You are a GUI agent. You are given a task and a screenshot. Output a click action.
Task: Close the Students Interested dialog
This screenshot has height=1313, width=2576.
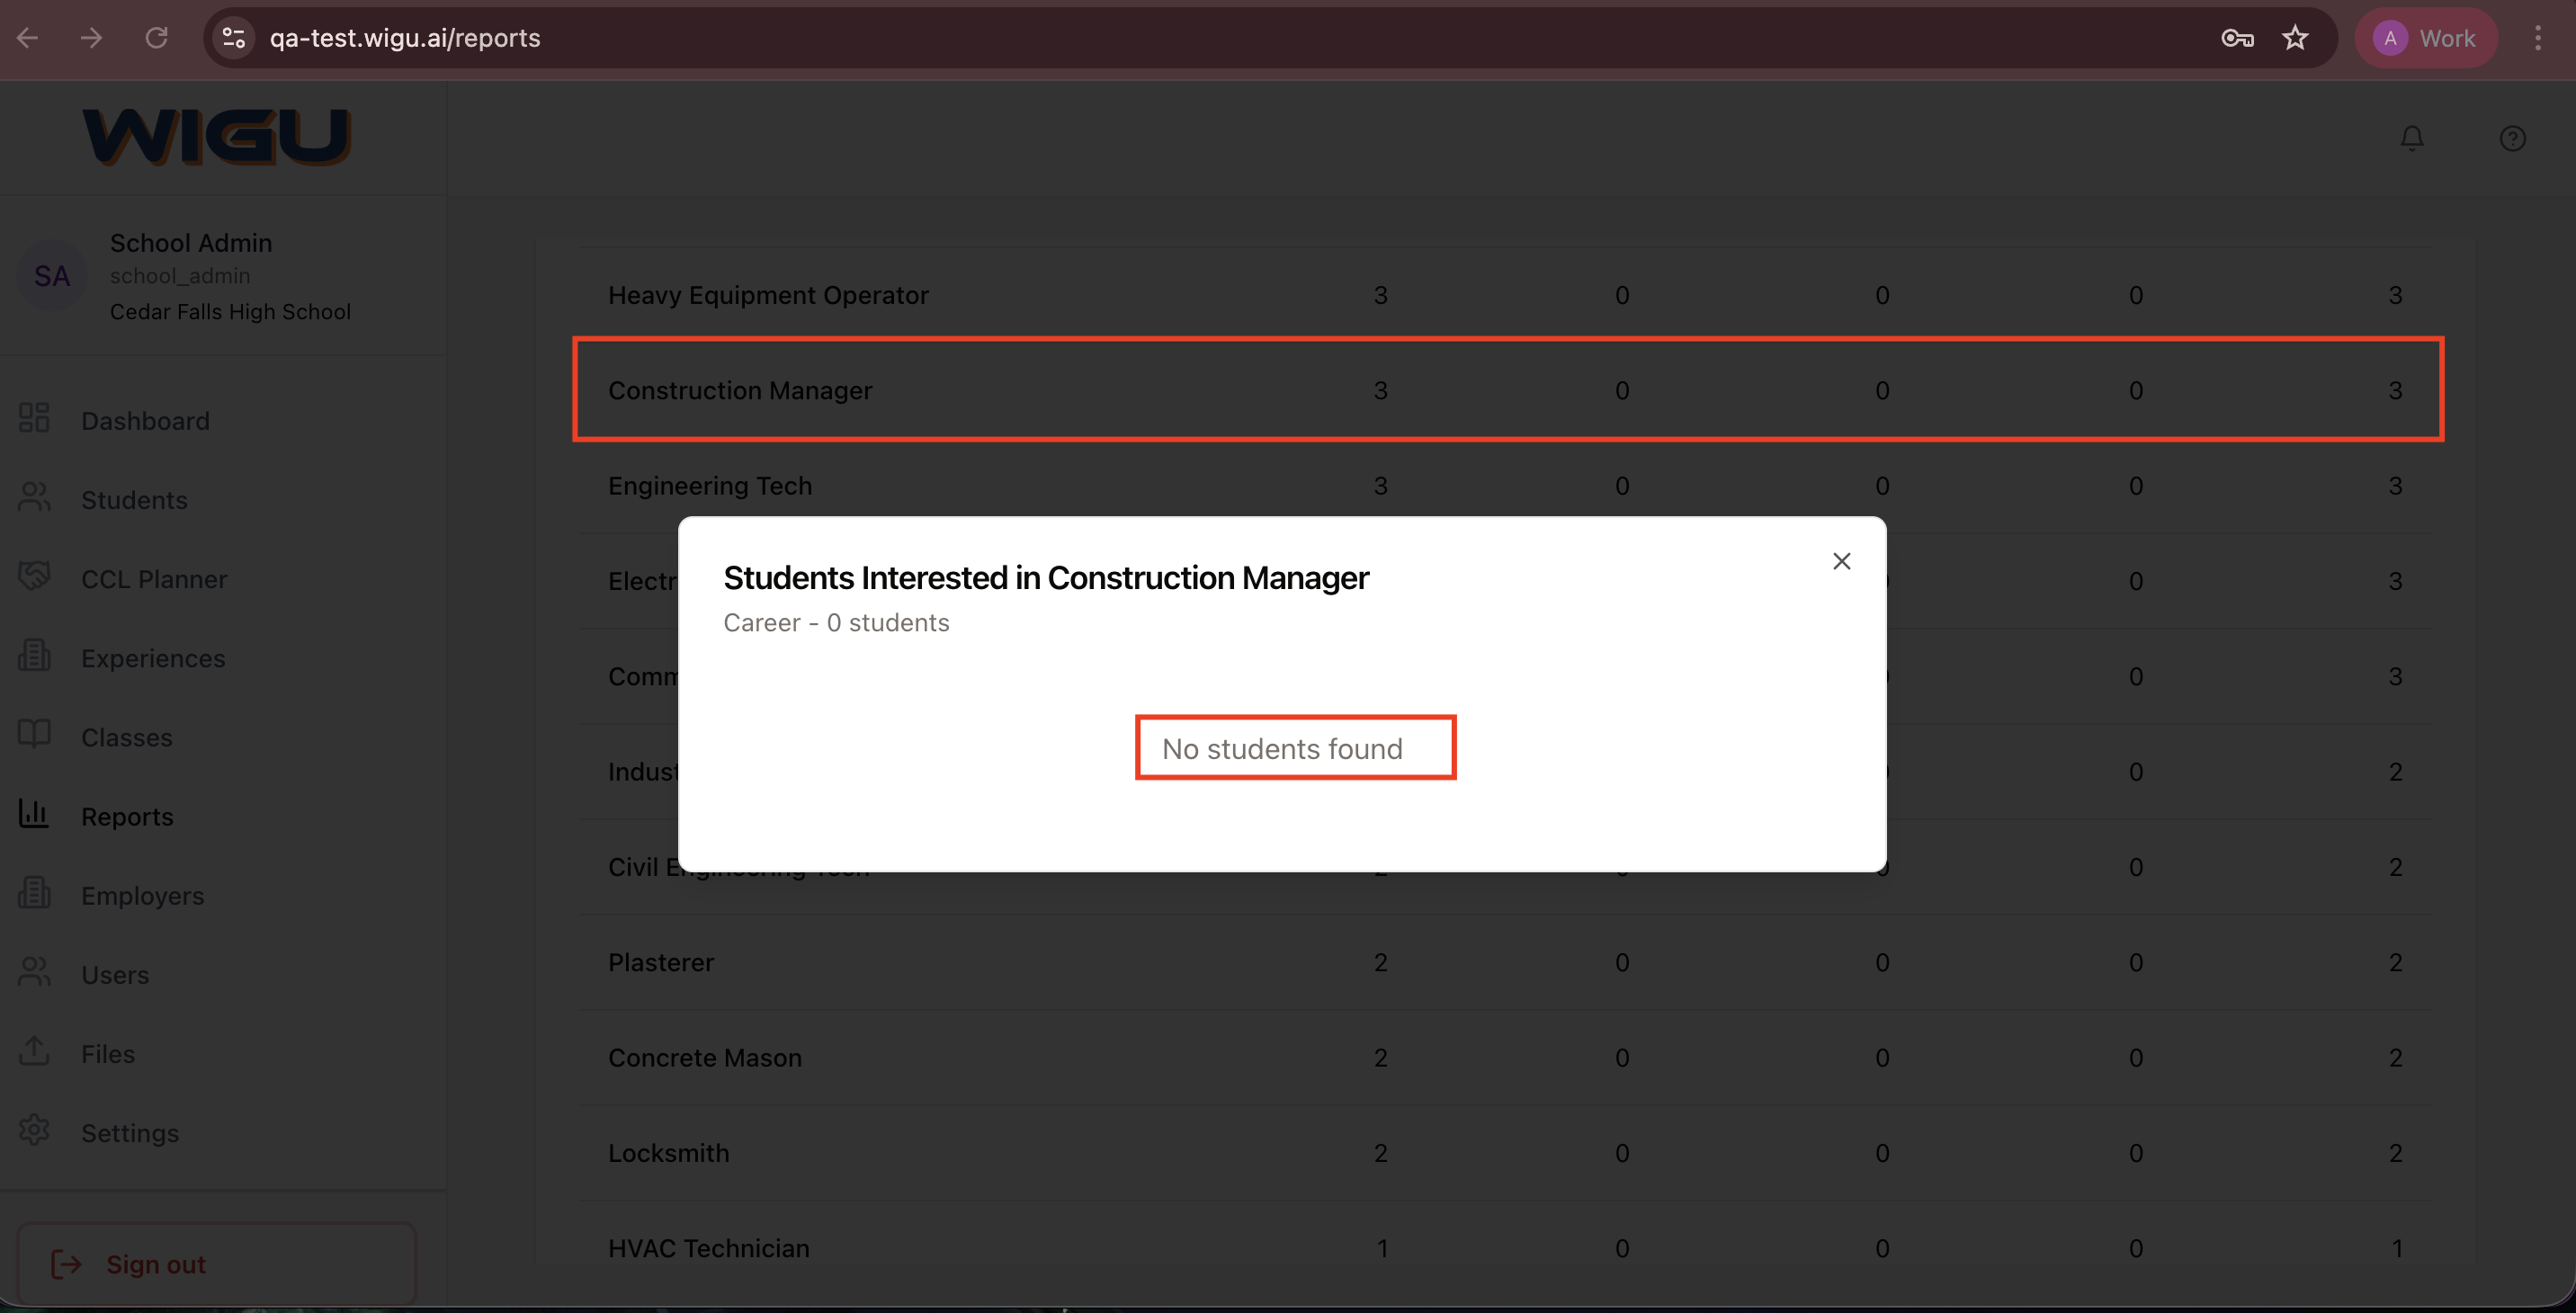(x=1841, y=561)
